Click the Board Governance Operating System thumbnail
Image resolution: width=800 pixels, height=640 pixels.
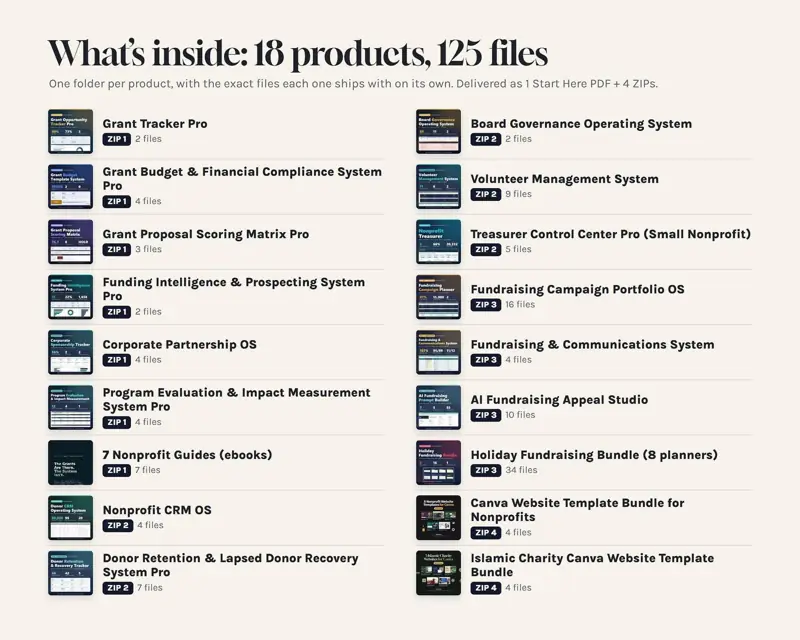coord(438,131)
